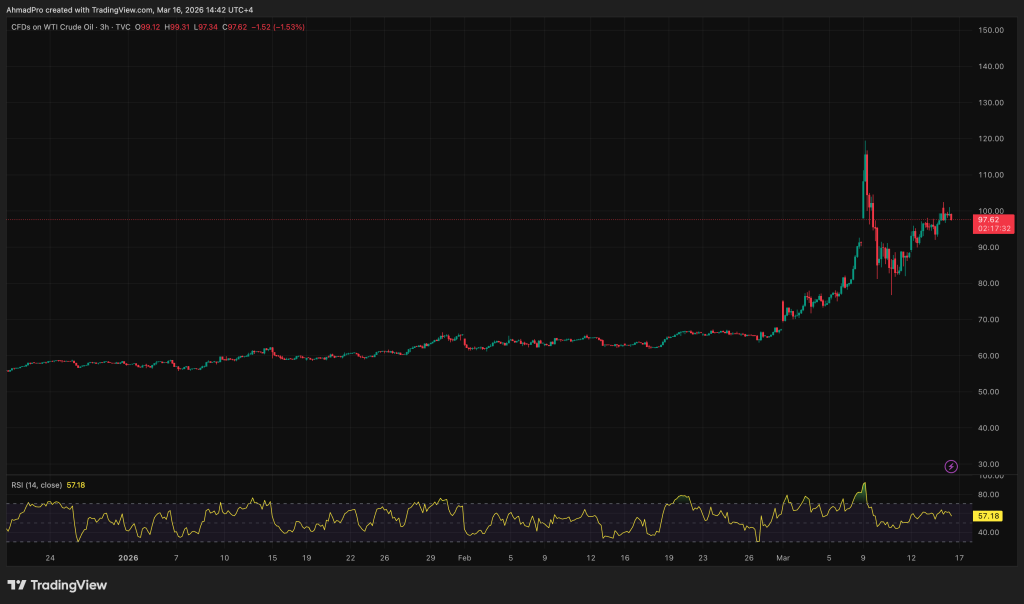Click the 80.00 level on the RSI scale
Screen dimensions: 1024x604
point(989,492)
